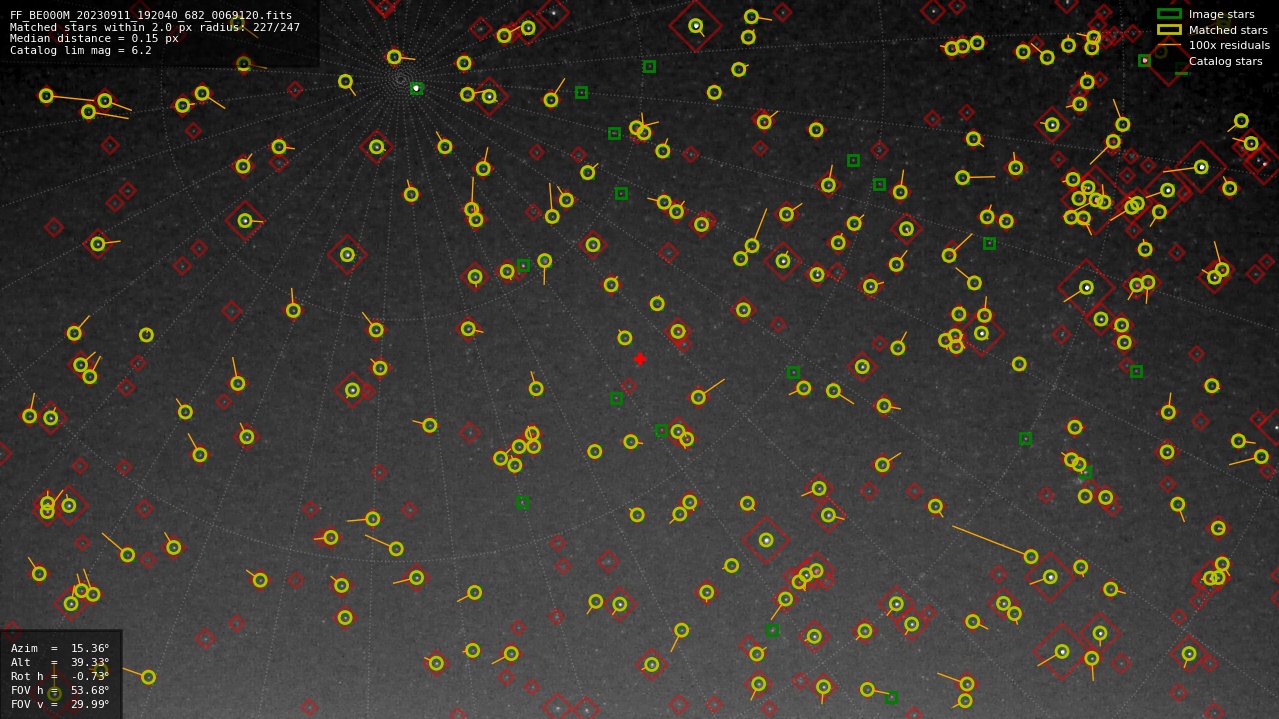
Task: Click the 'Azim = 15.36°' readout
Action: pyautogui.click(x=60, y=649)
